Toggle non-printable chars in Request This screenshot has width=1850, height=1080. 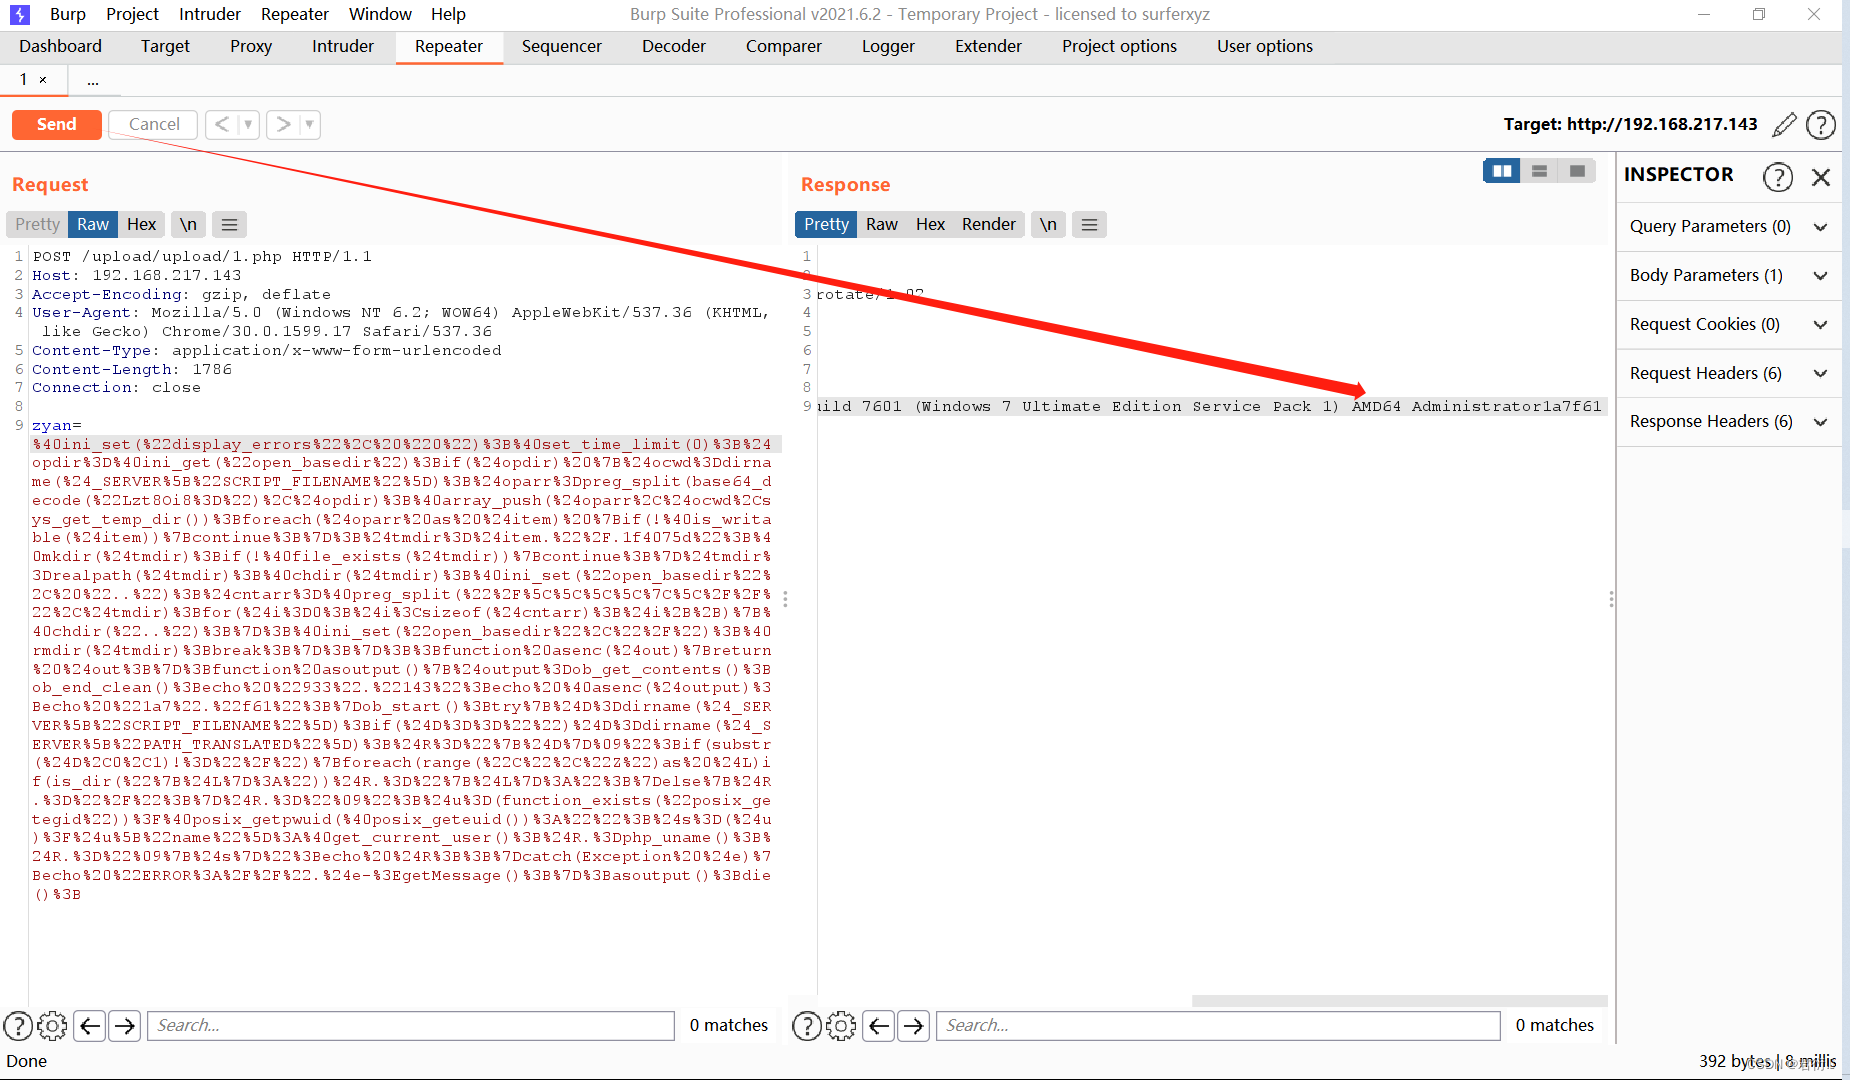[x=188, y=224]
